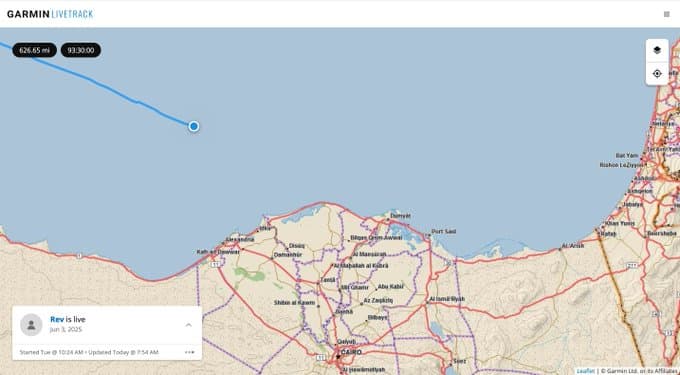
Task: Center map on current location
Action: pos(657,74)
